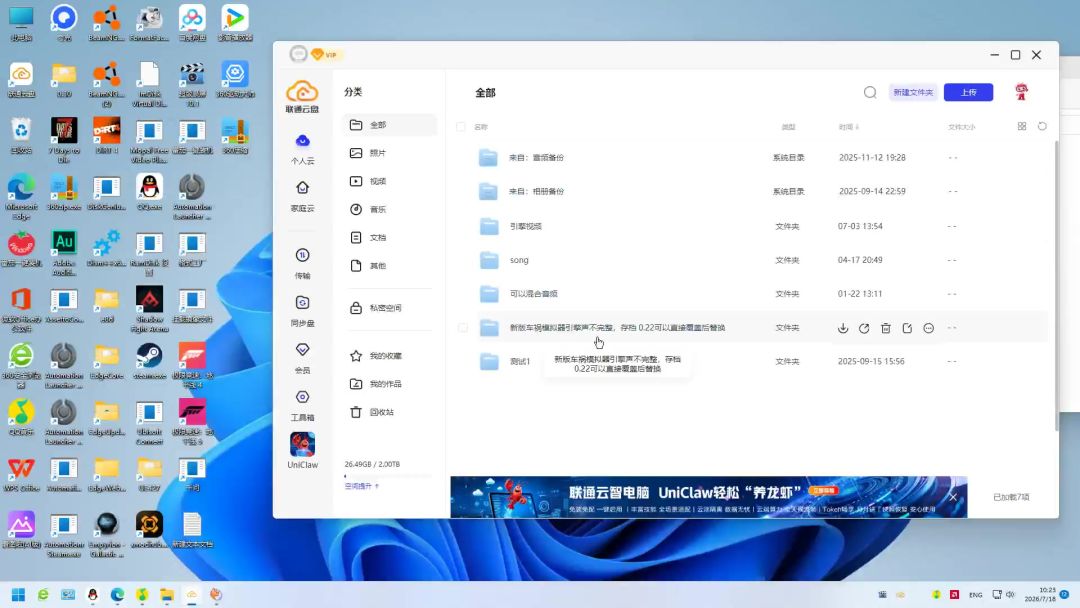Viewport: 1080px width, 608px height.
Task: Click the file list vertical scrollbar
Action: pos(1056,286)
